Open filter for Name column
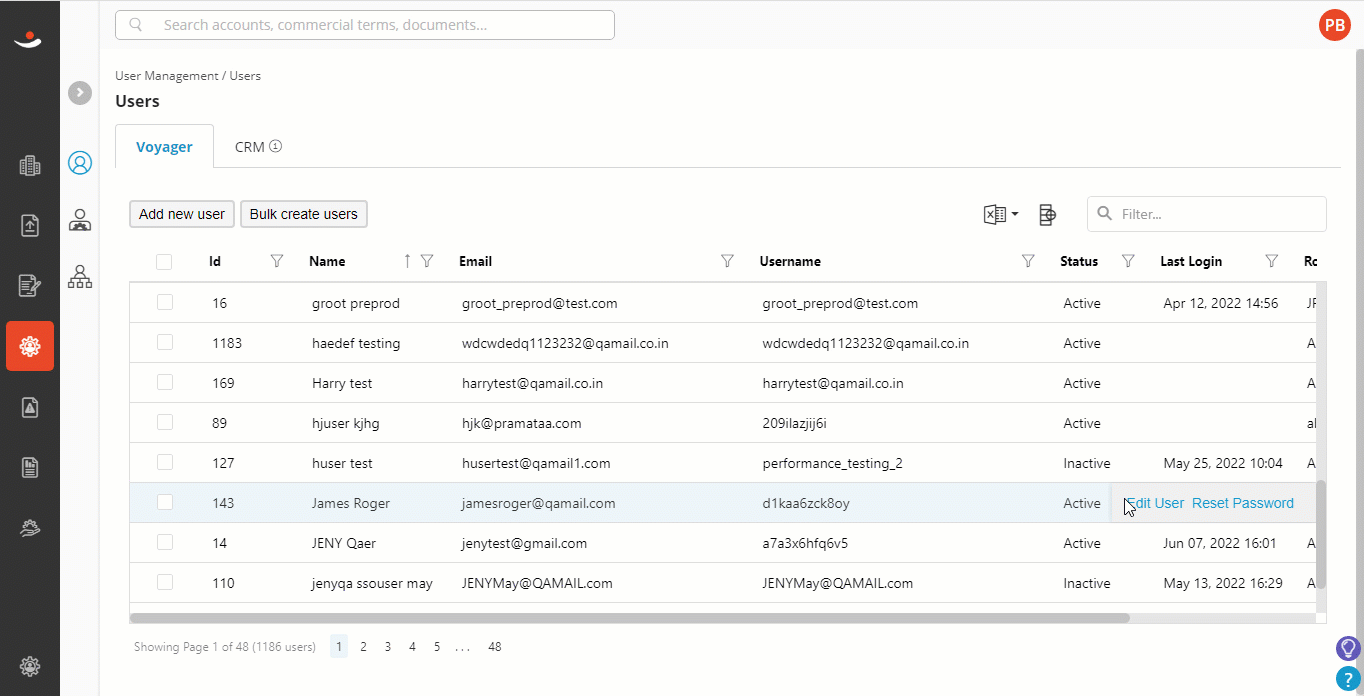 point(427,261)
